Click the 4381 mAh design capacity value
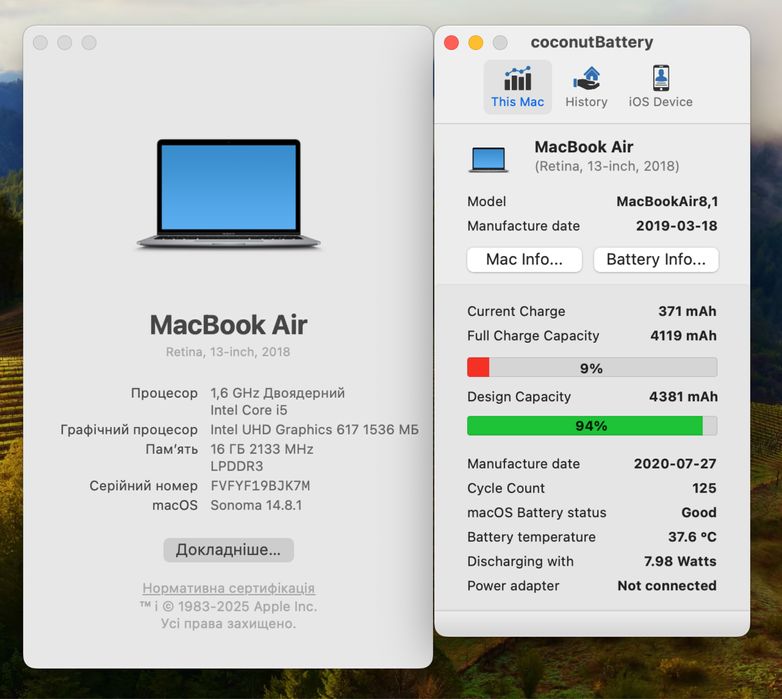 (683, 397)
